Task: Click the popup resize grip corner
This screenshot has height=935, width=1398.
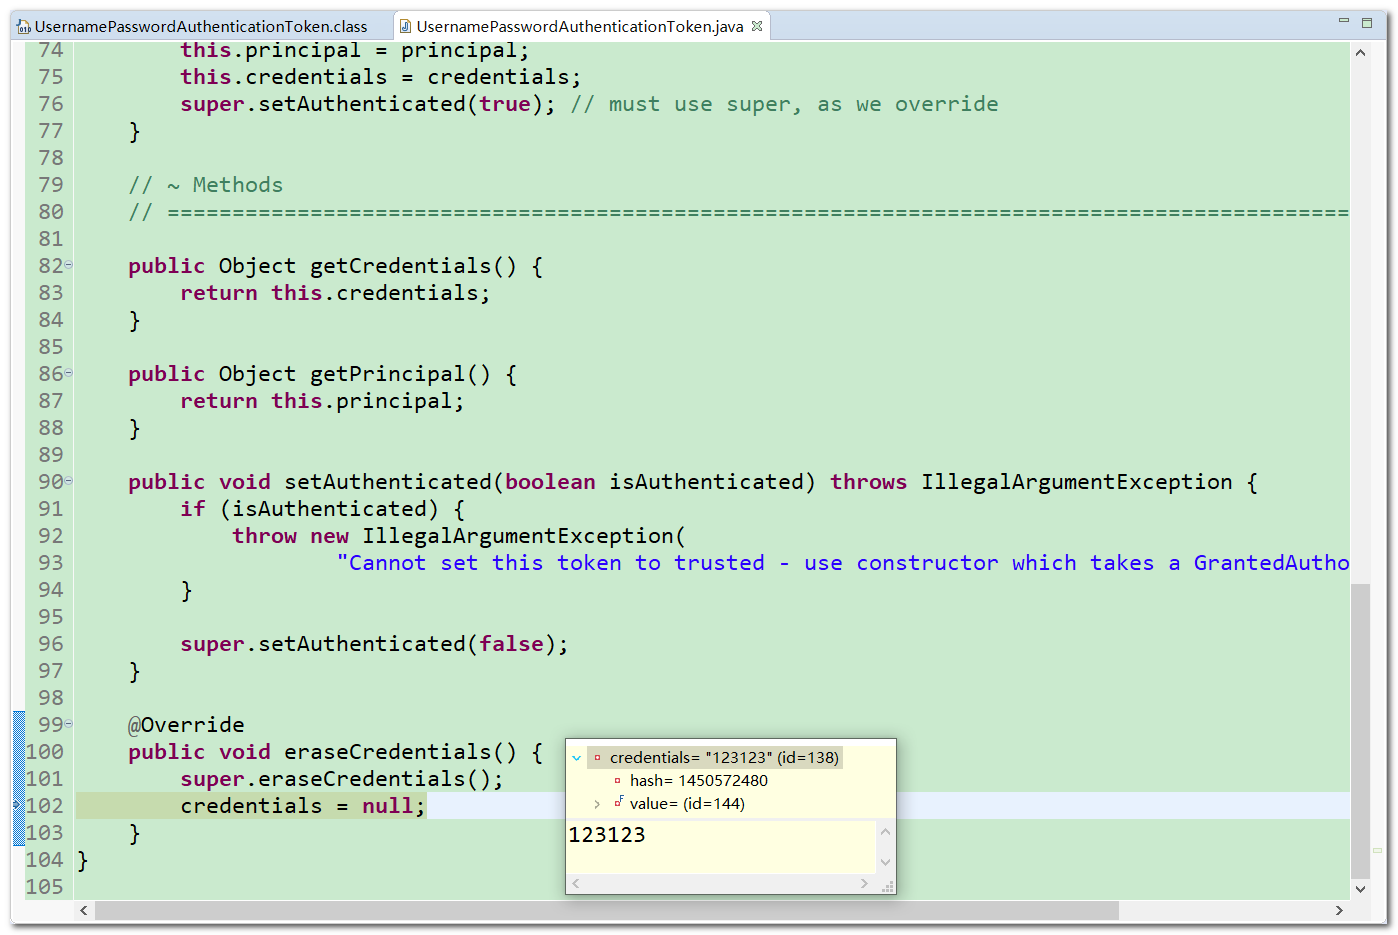Action: tap(887, 886)
